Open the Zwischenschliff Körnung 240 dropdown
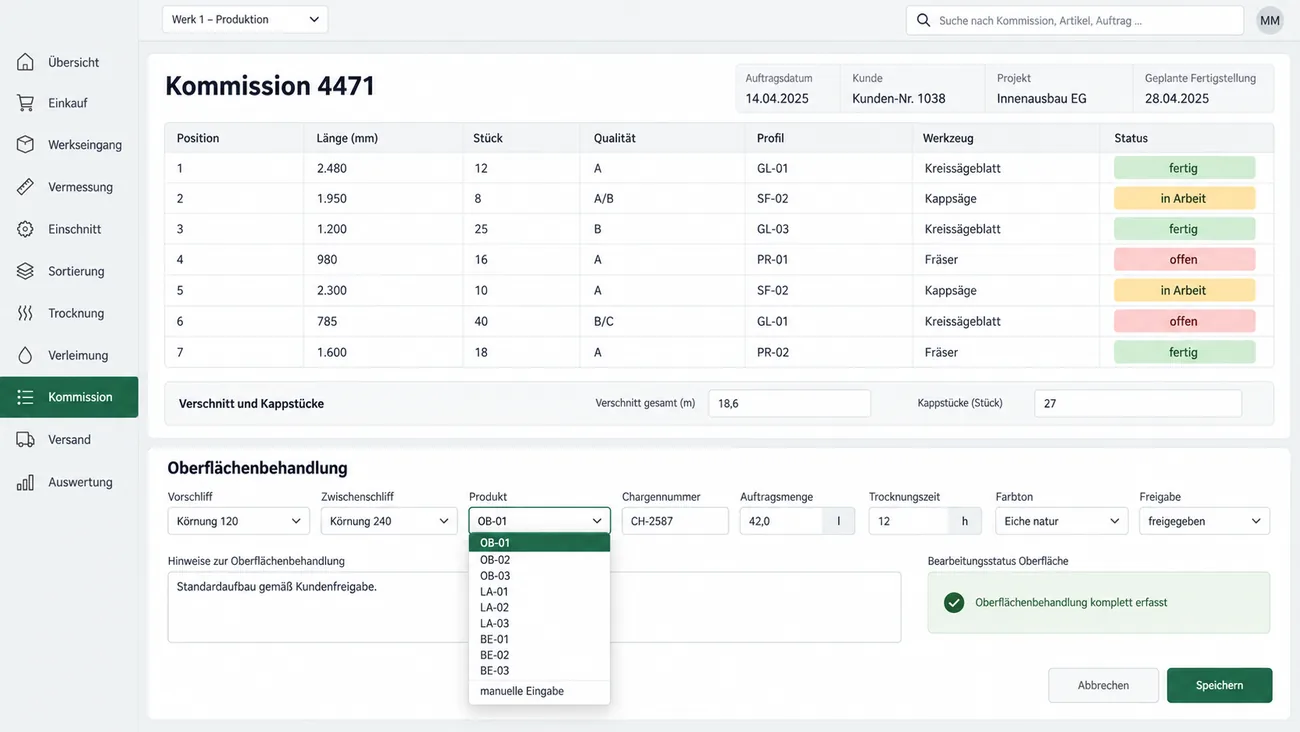This screenshot has width=1300, height=732. [x=390, y=521]
